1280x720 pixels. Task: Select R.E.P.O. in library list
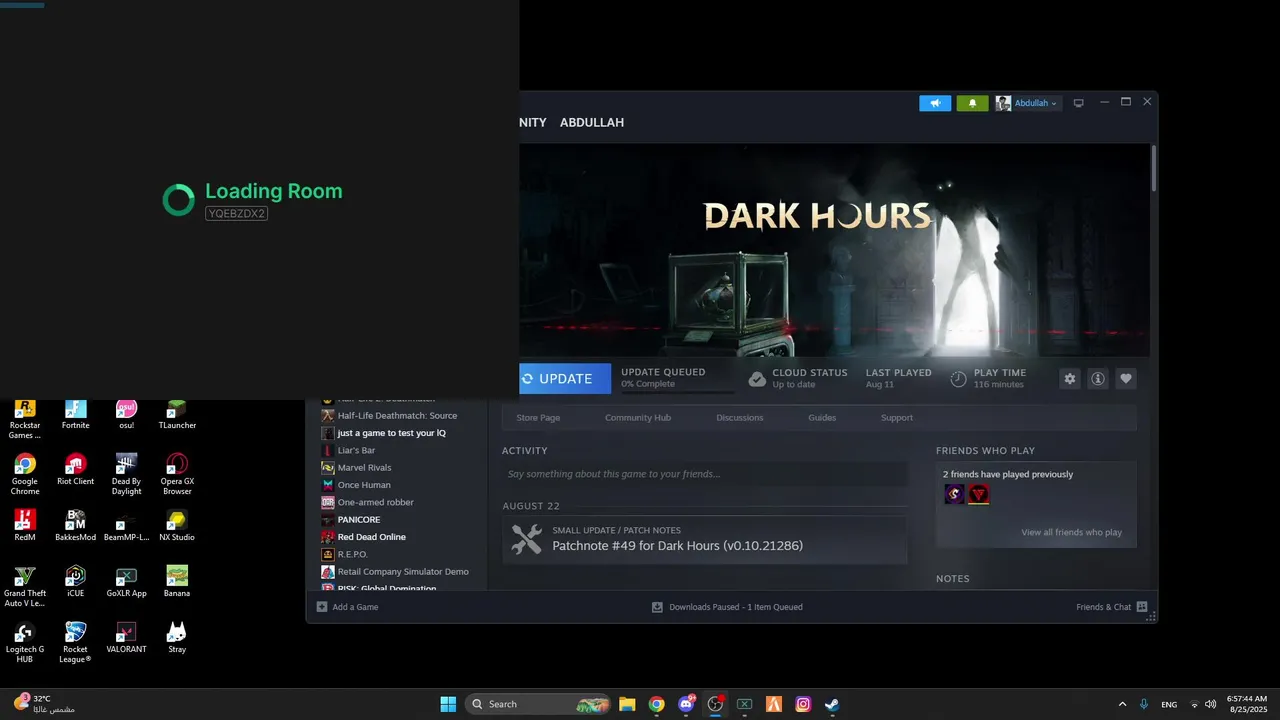click(x=352, y=554)
